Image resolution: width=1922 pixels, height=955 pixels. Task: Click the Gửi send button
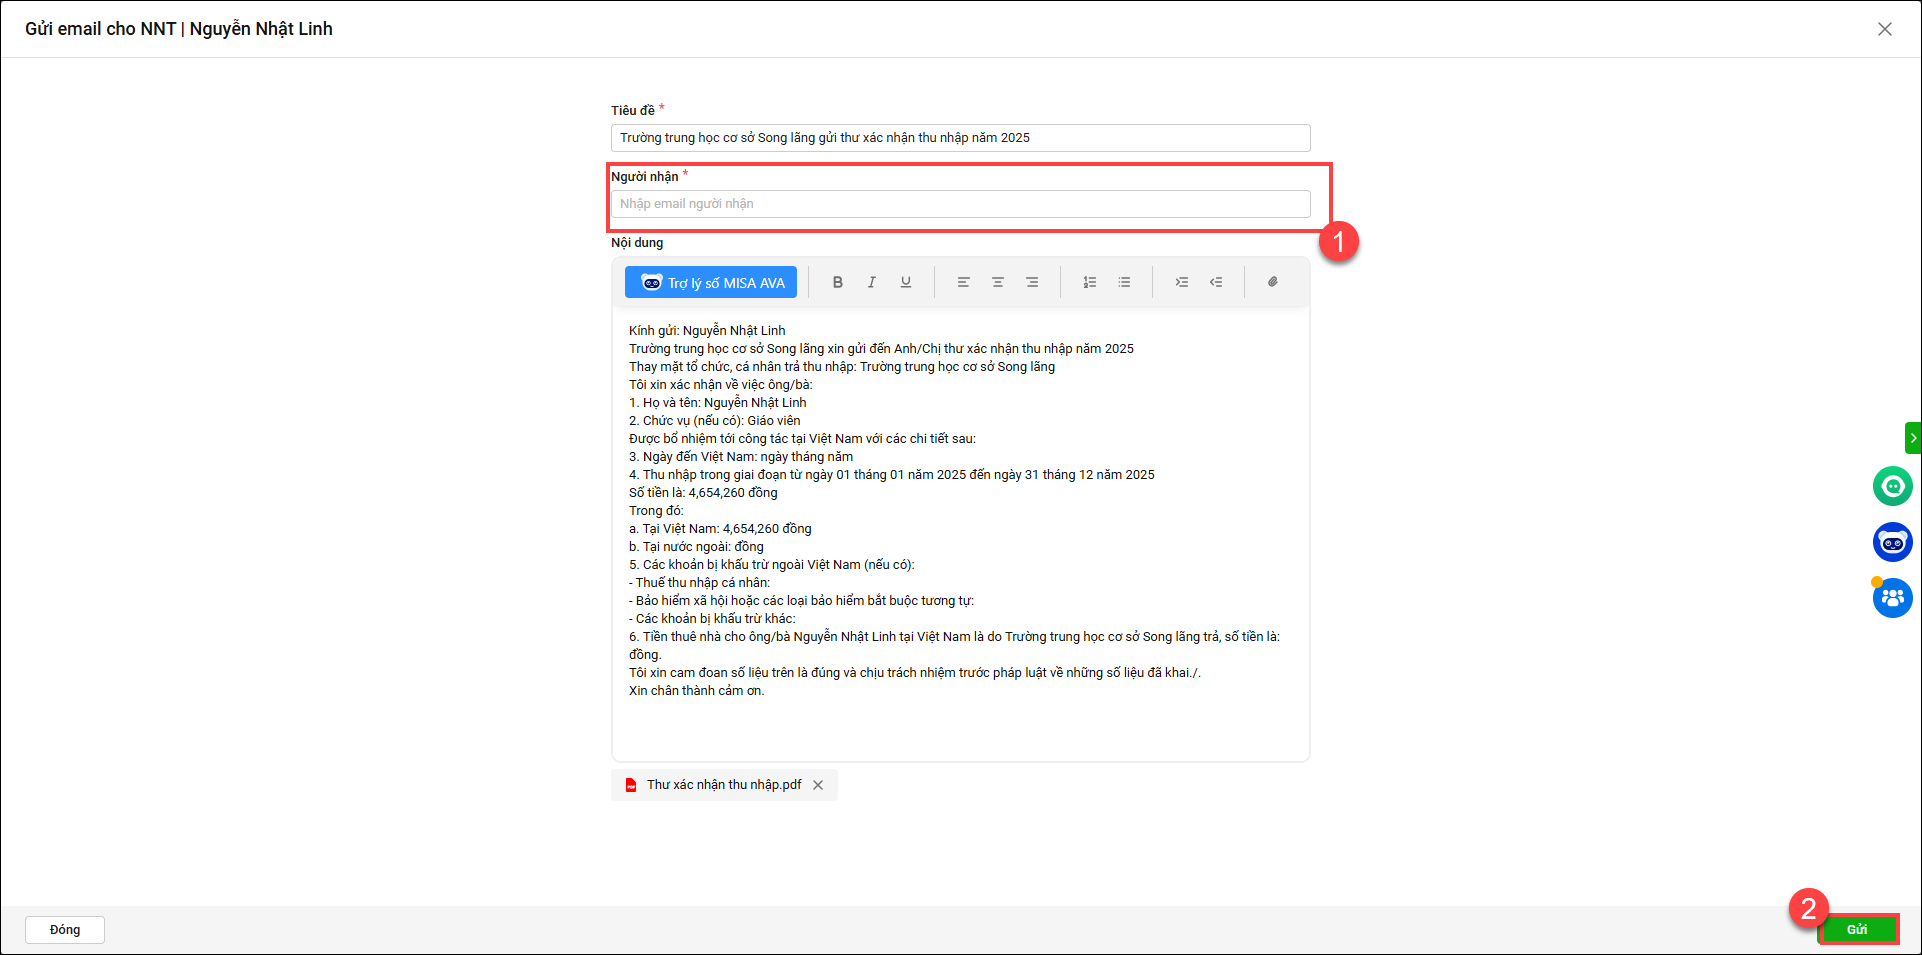[1858, 929]
